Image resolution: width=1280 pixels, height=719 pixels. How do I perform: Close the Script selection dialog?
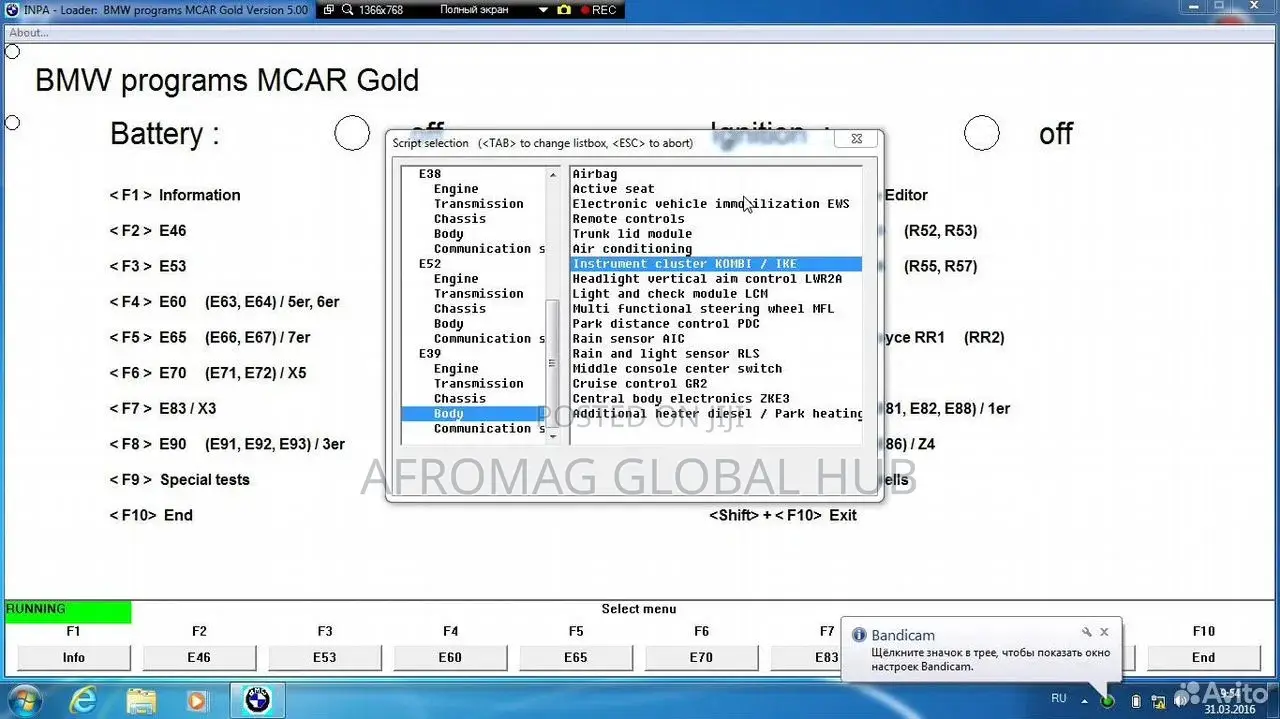click(856, 140)
